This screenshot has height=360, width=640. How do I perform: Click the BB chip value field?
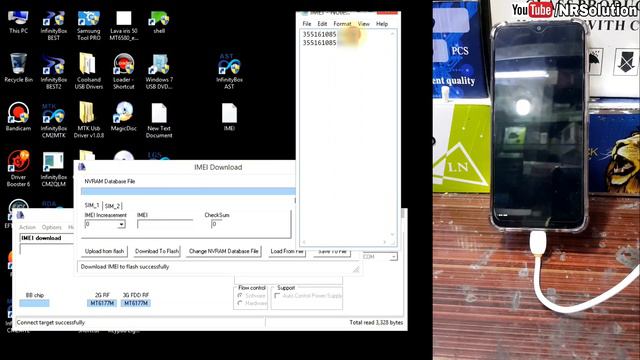(34, 303)
